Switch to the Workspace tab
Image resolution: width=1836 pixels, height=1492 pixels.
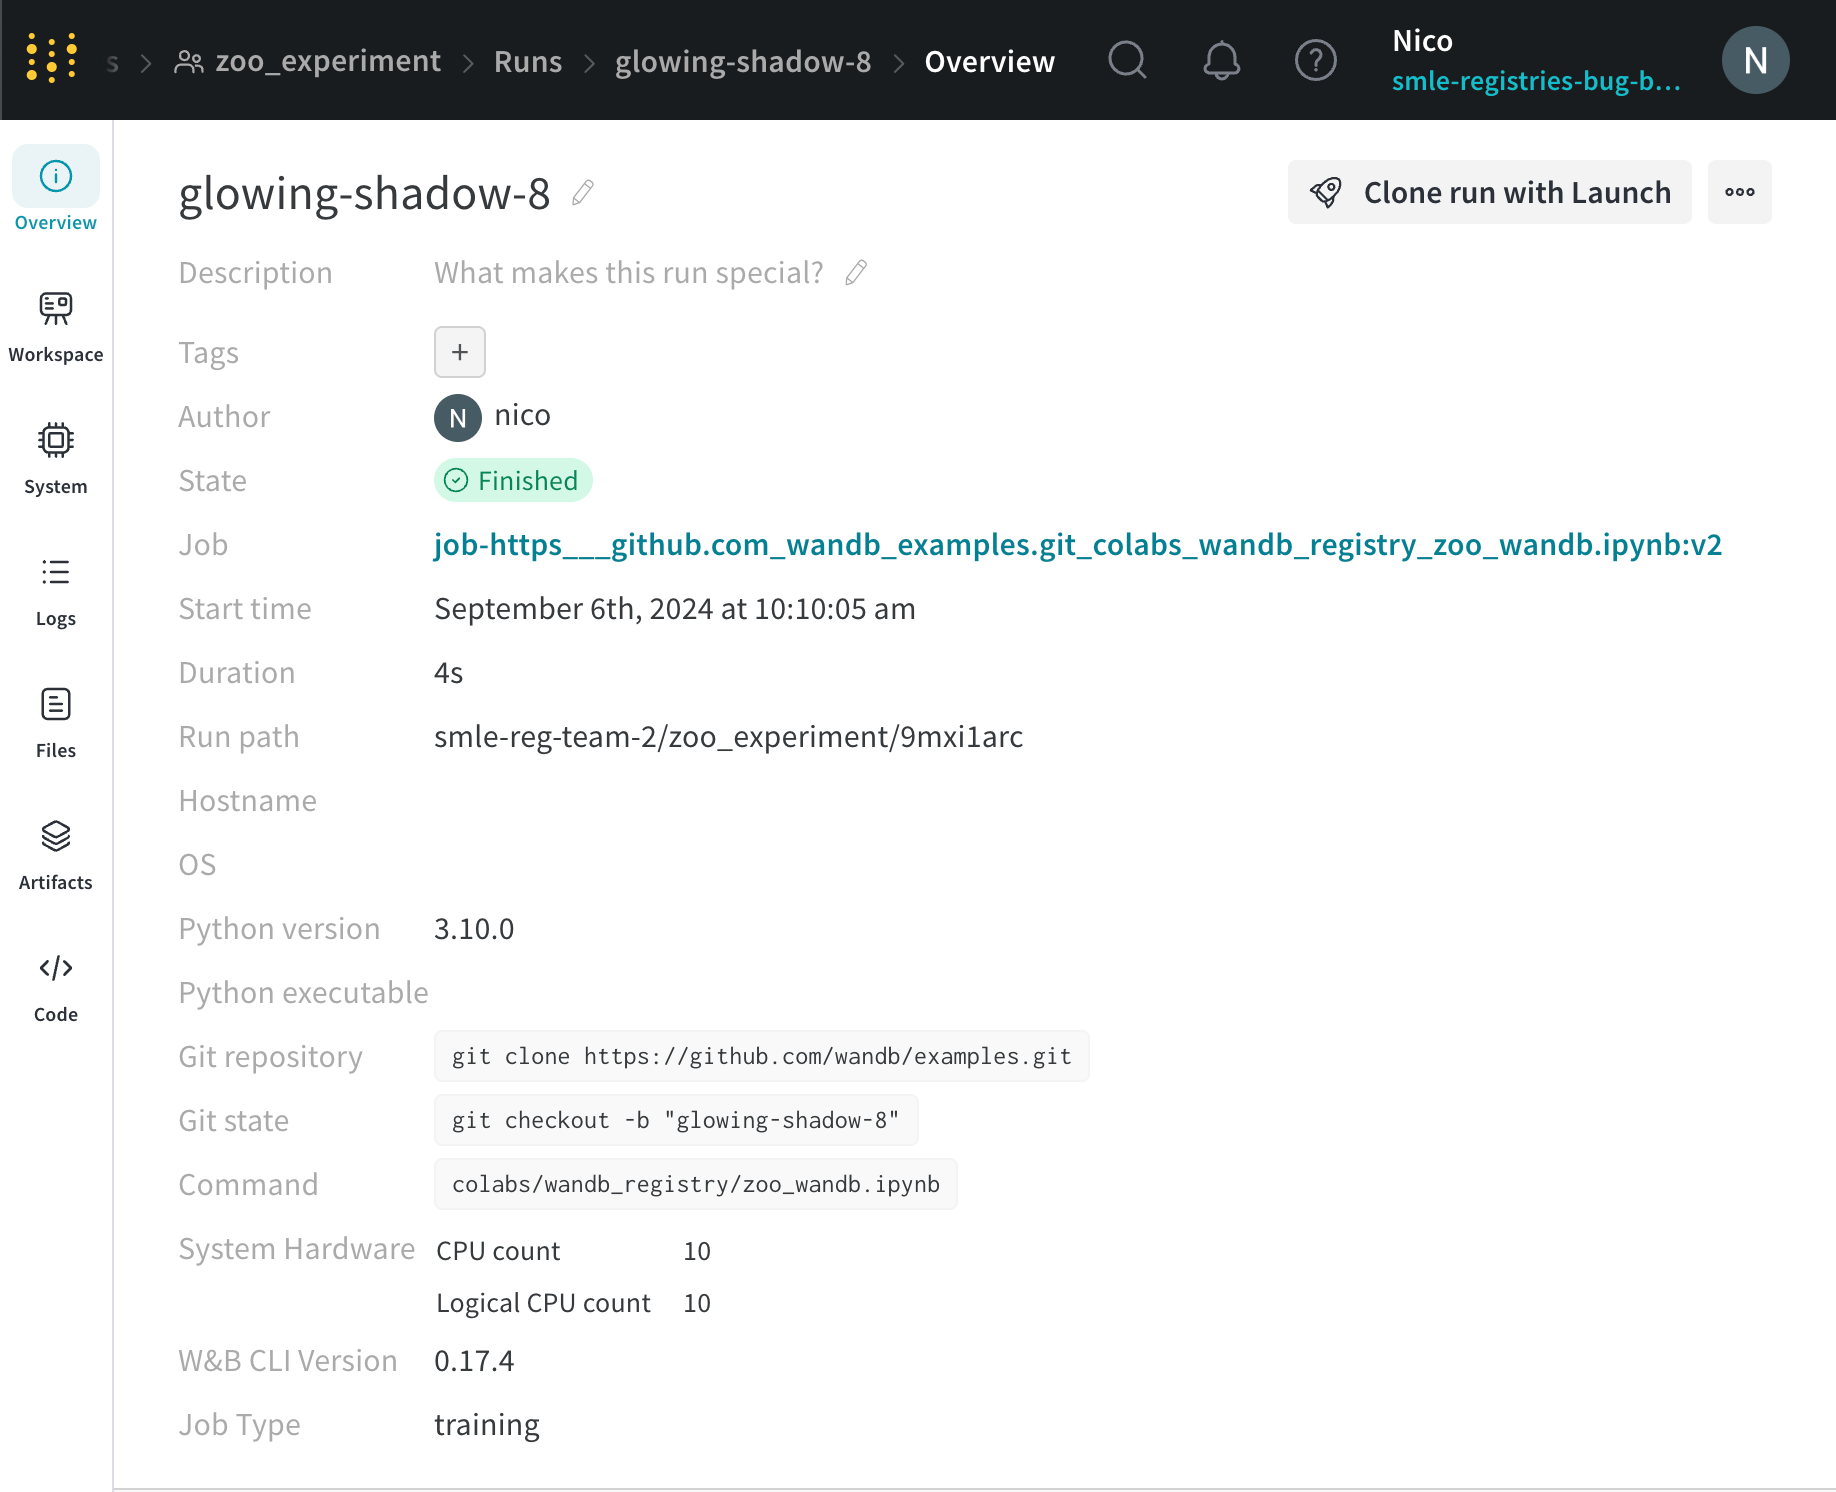point(56,326)
